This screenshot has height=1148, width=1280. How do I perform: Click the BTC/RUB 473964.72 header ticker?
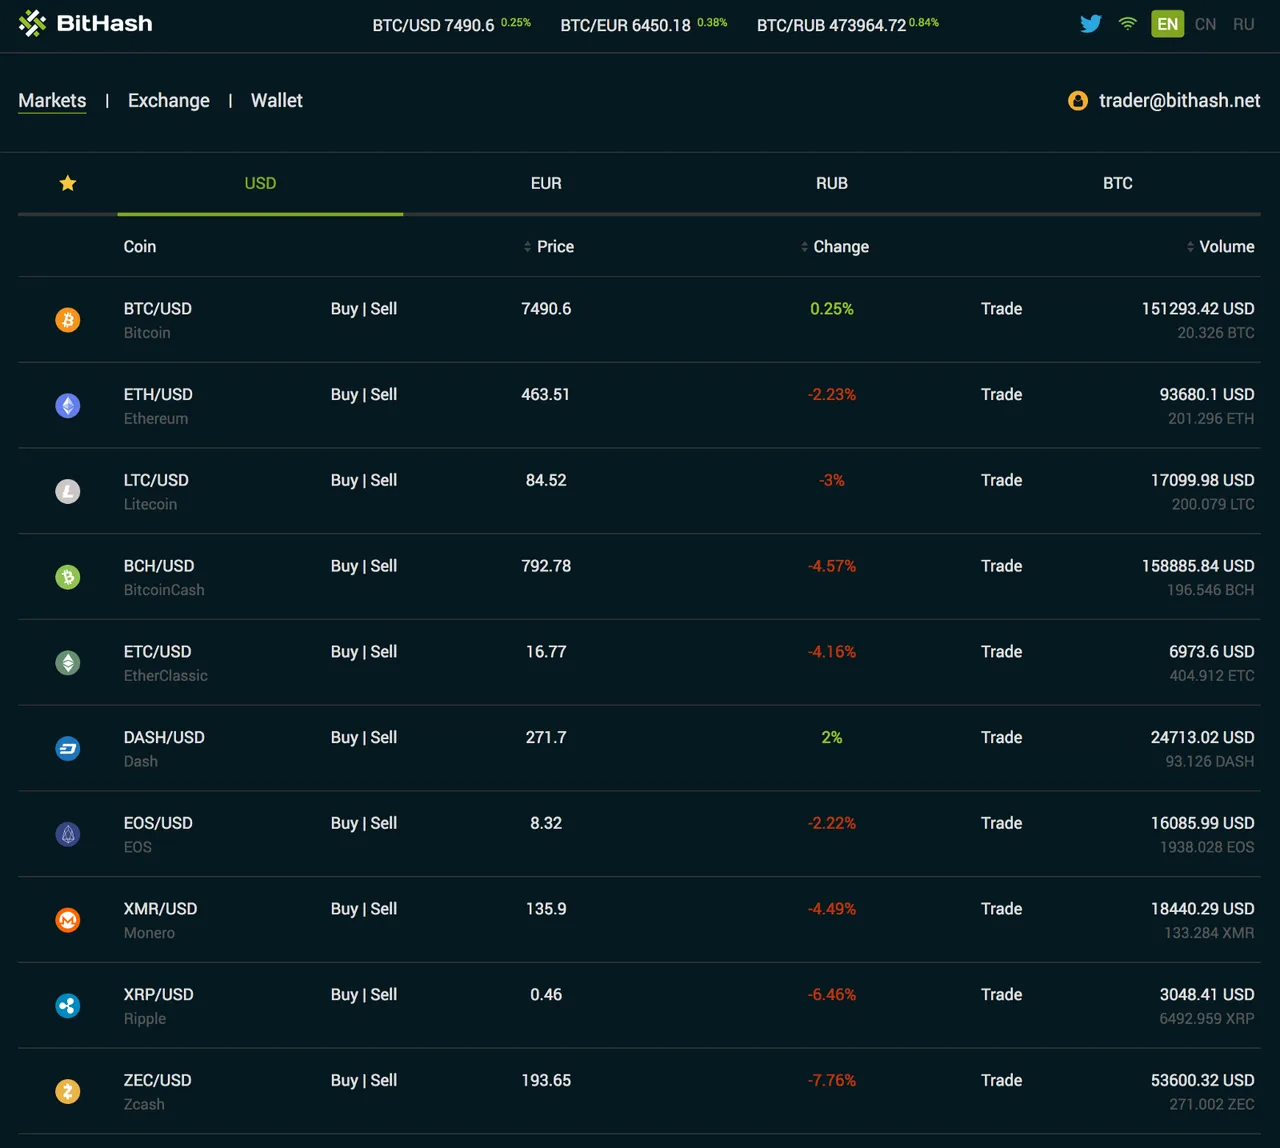coord(848,25)
